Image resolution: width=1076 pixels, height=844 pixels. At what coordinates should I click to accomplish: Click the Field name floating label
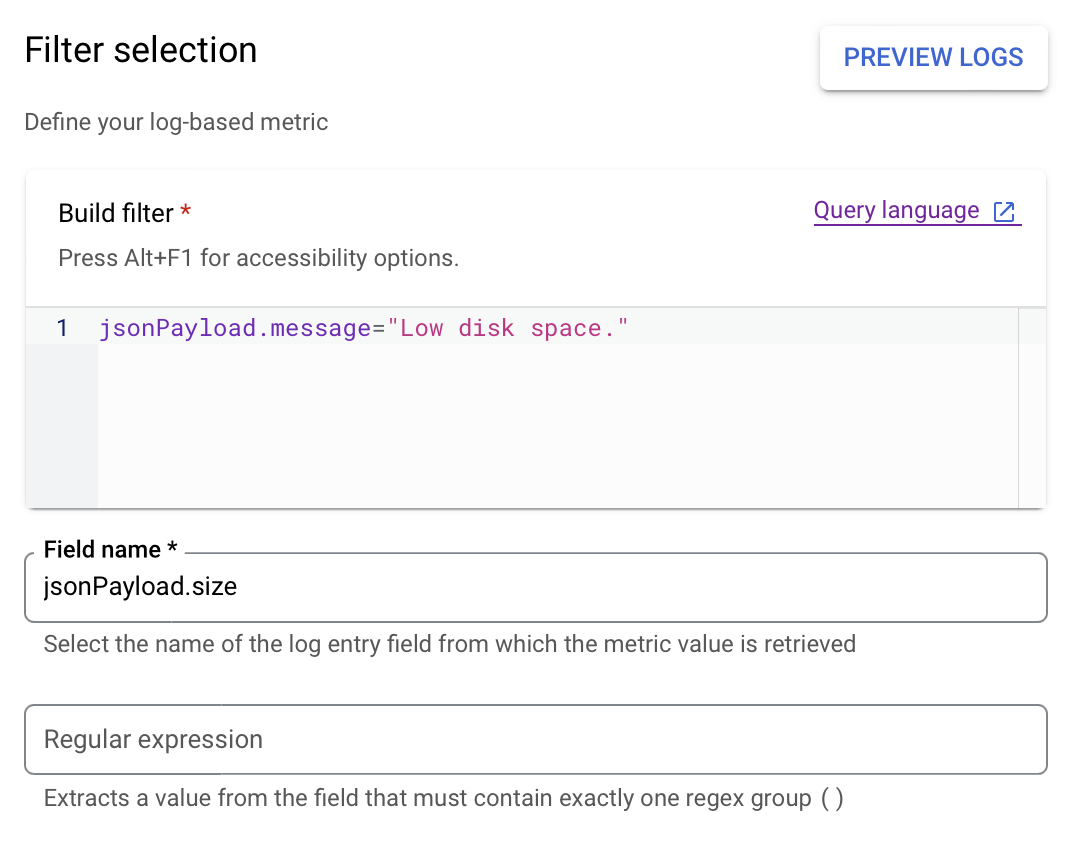coord(110,549)
